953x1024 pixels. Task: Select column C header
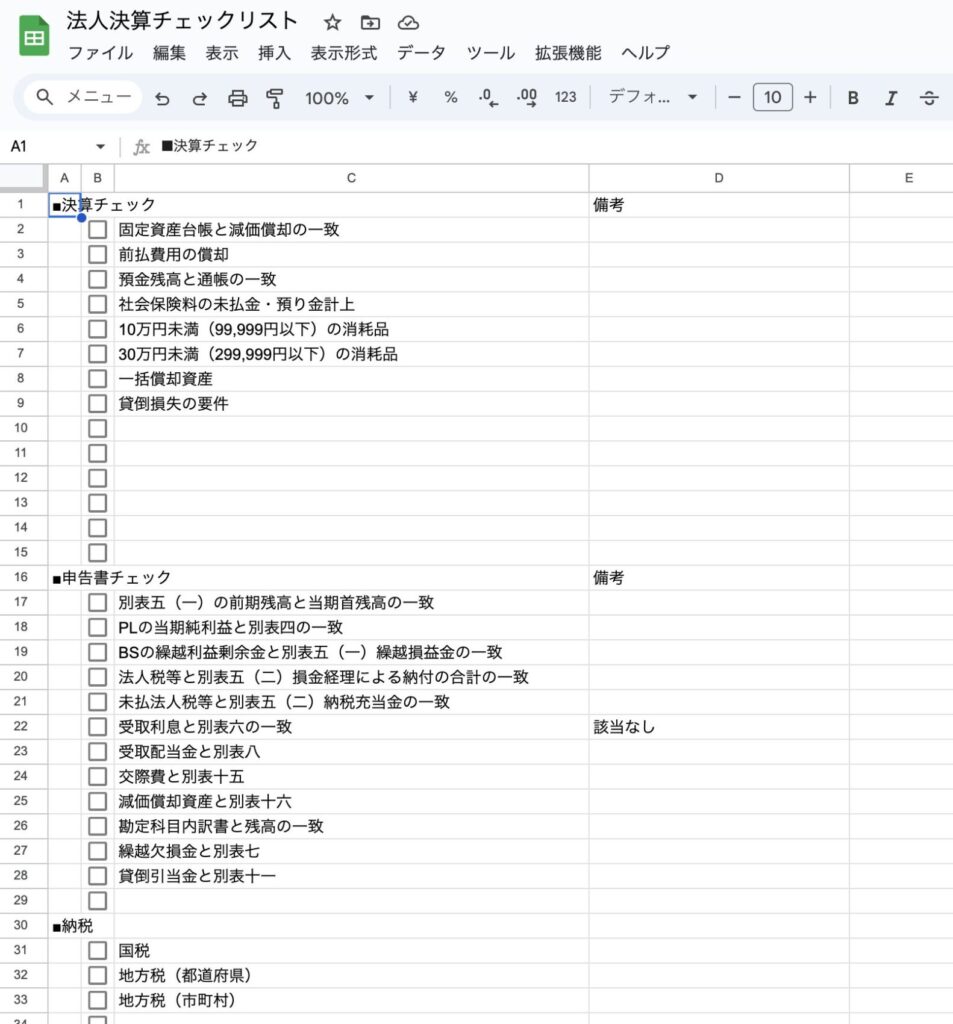(x=351, y=178)
